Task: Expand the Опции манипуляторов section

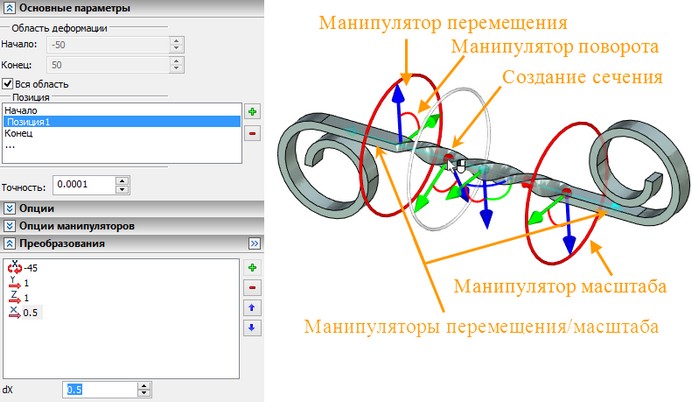Action: [x=9, y=226]
